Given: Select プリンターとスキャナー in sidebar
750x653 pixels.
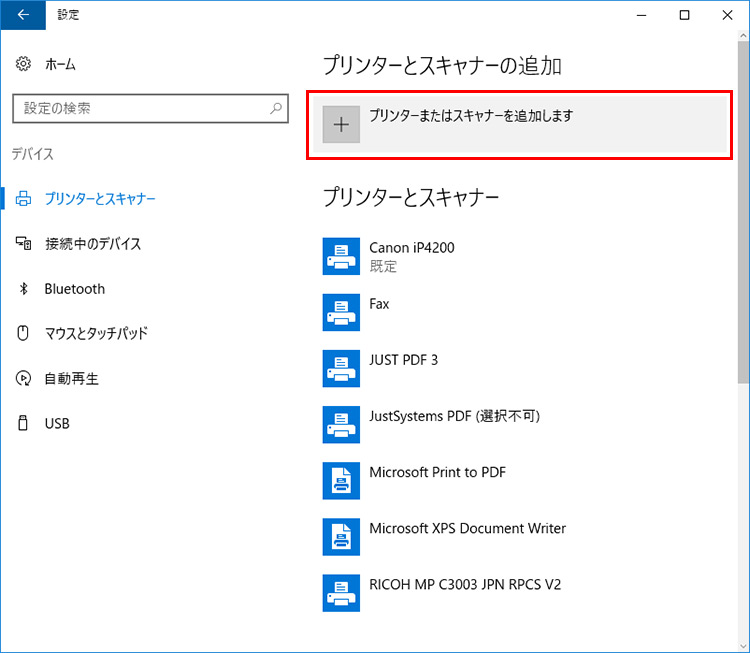Looking at the screenshot, I should click(x=99, y=199).
